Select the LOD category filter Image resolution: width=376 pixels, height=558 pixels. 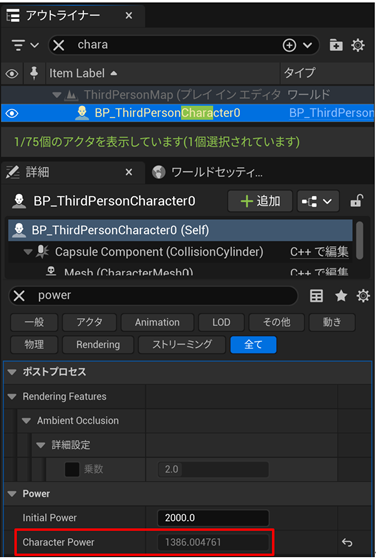point(221,322)
